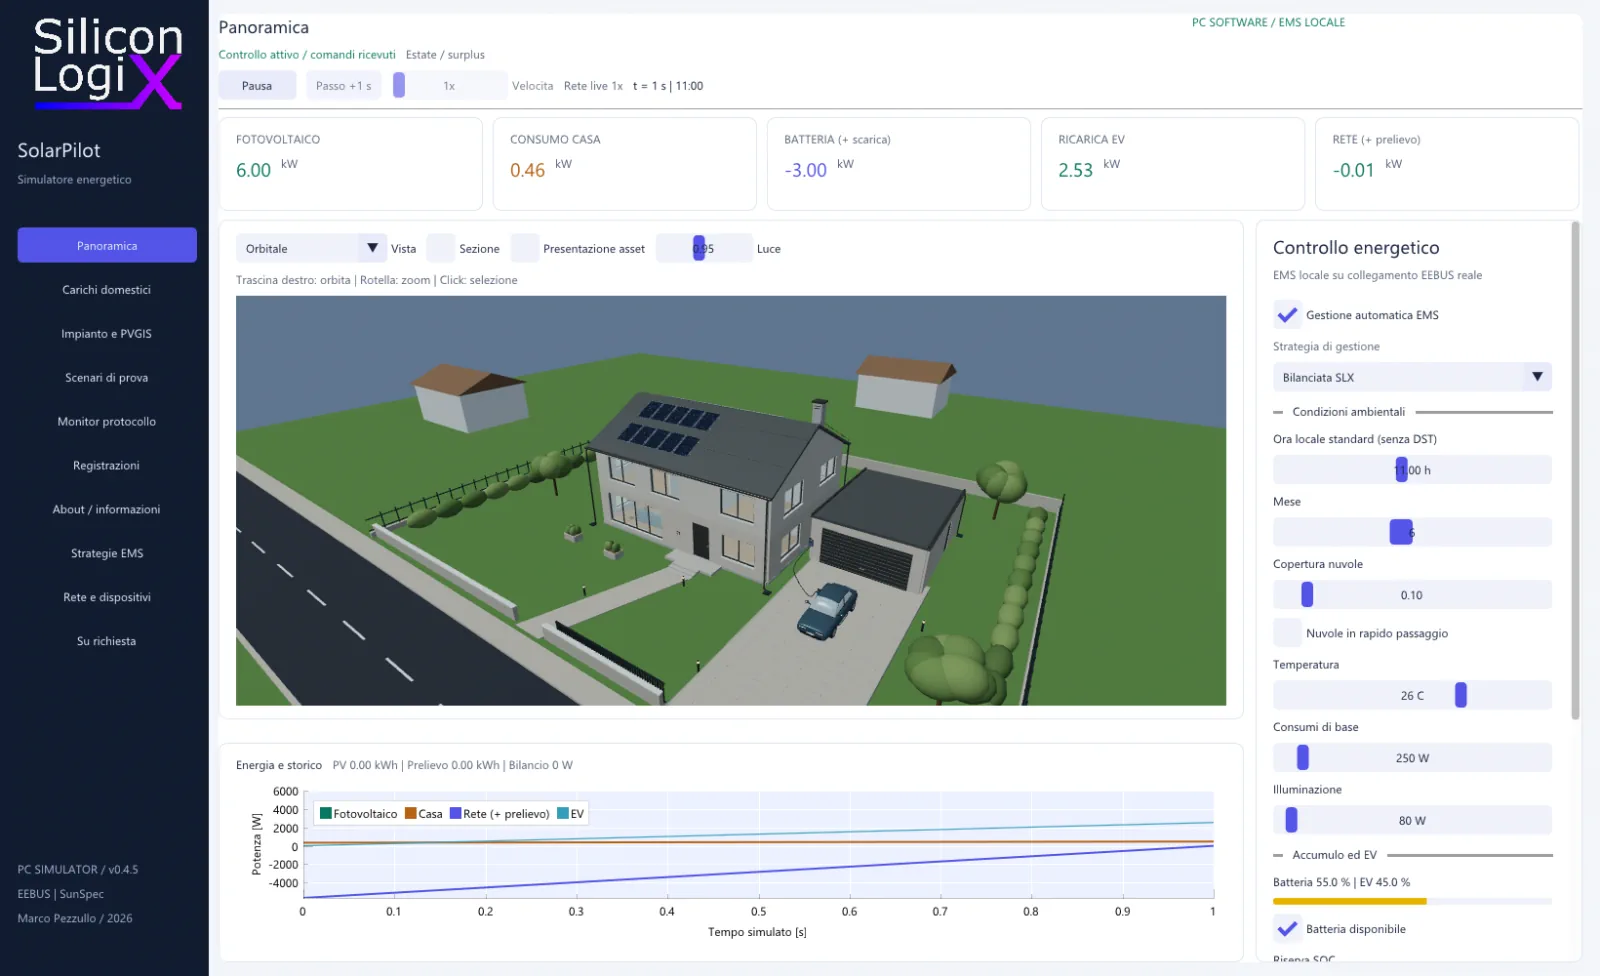Click the Orbitale dropdown arrow
Viewport: 1600px width, 976px height.
[372, 248]
